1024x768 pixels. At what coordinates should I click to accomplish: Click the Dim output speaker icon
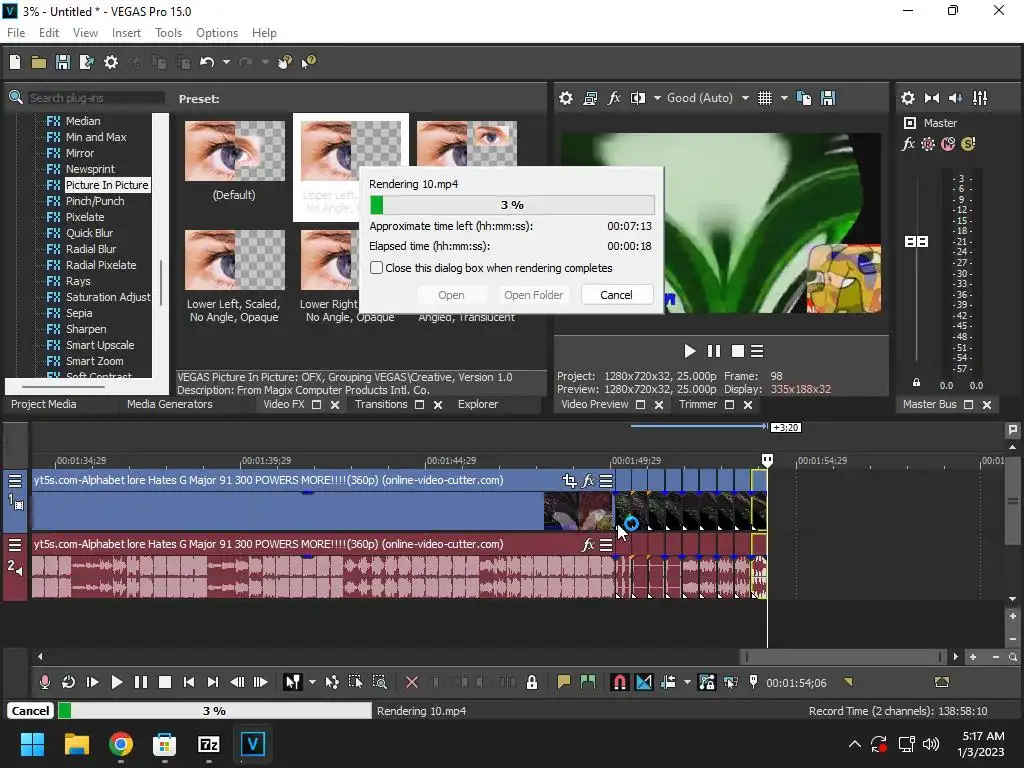point(955,98)
